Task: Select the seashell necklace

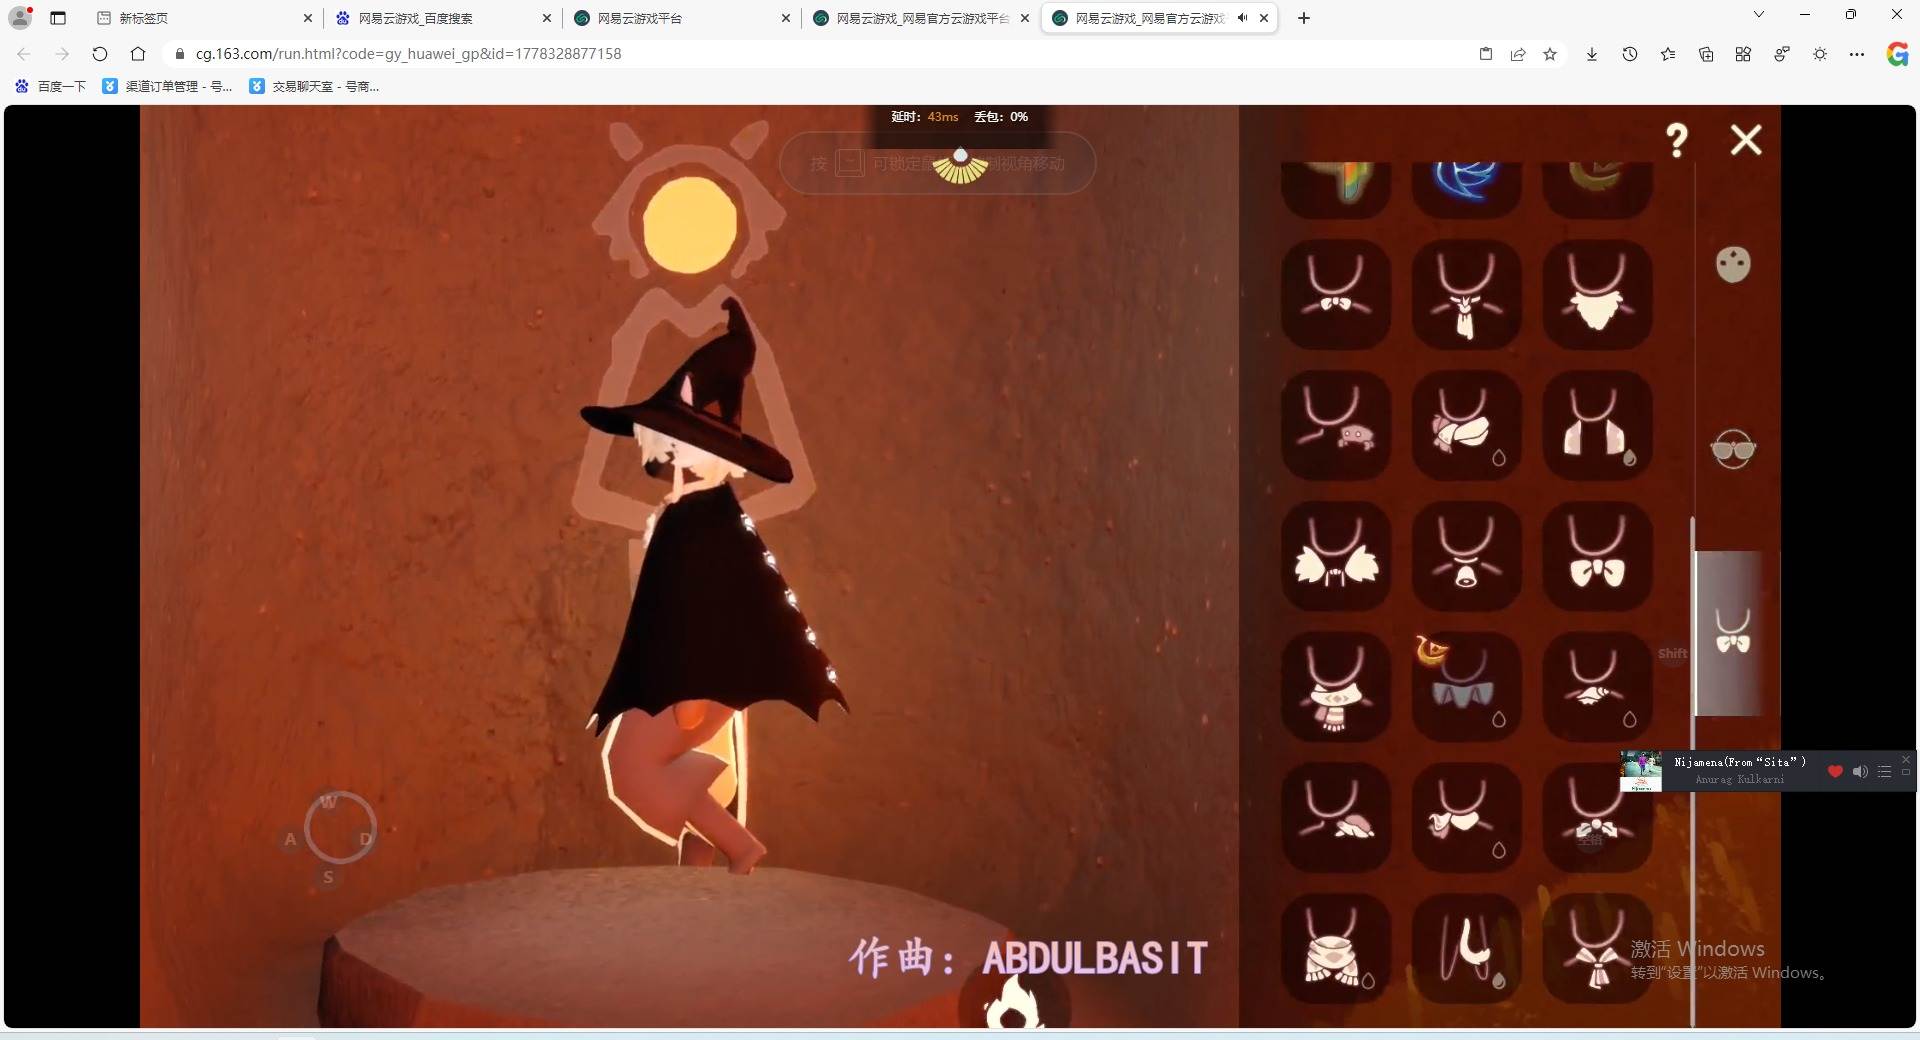Action: tap(1336, 818)
